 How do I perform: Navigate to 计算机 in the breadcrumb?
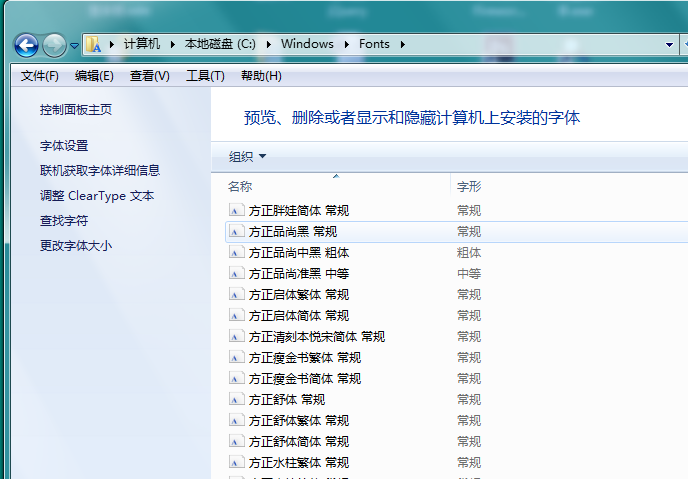[142, 44]
